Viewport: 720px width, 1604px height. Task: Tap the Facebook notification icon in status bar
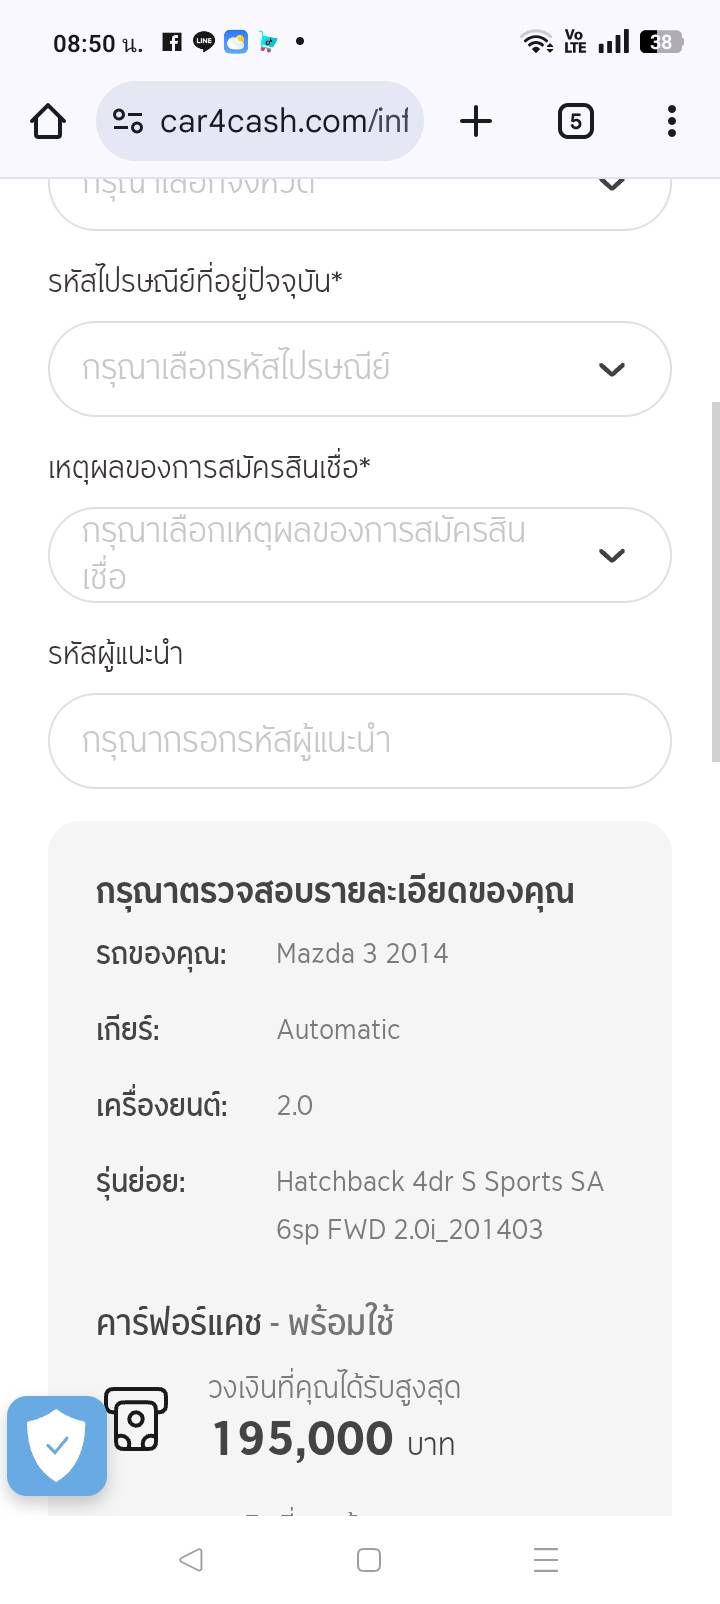172,42
